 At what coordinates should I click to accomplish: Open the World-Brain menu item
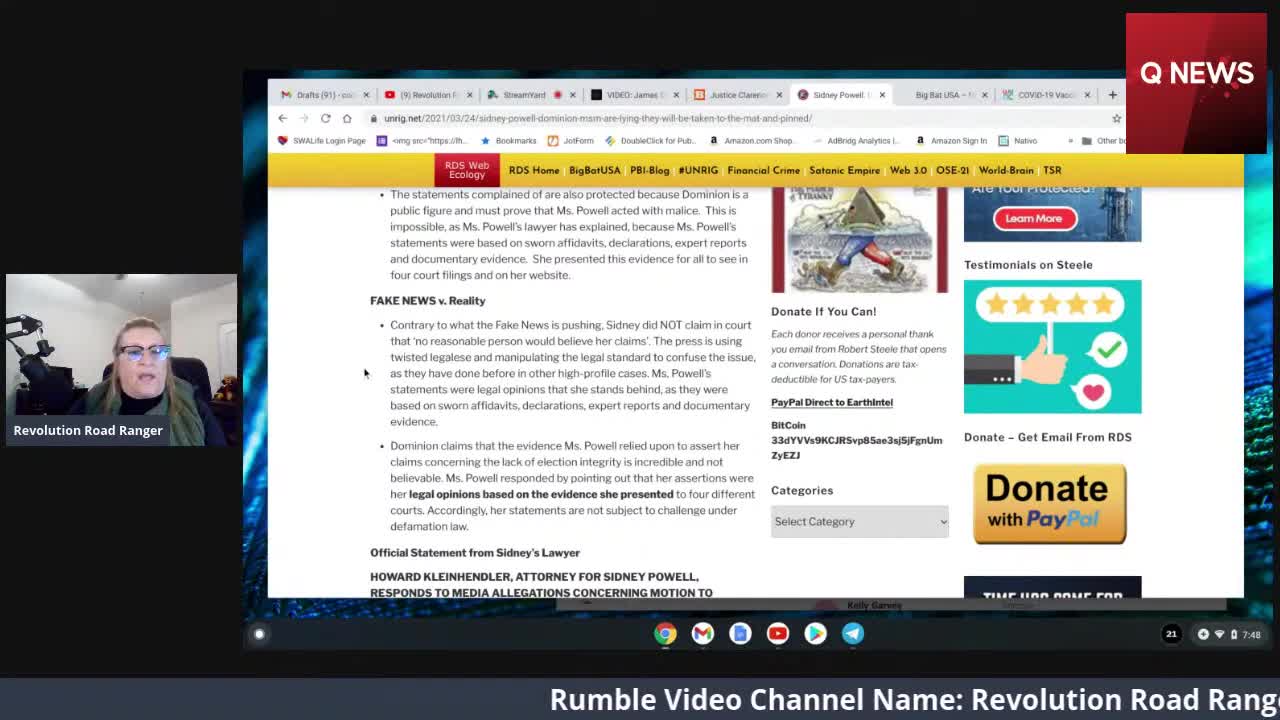[x=1006, y=170]
